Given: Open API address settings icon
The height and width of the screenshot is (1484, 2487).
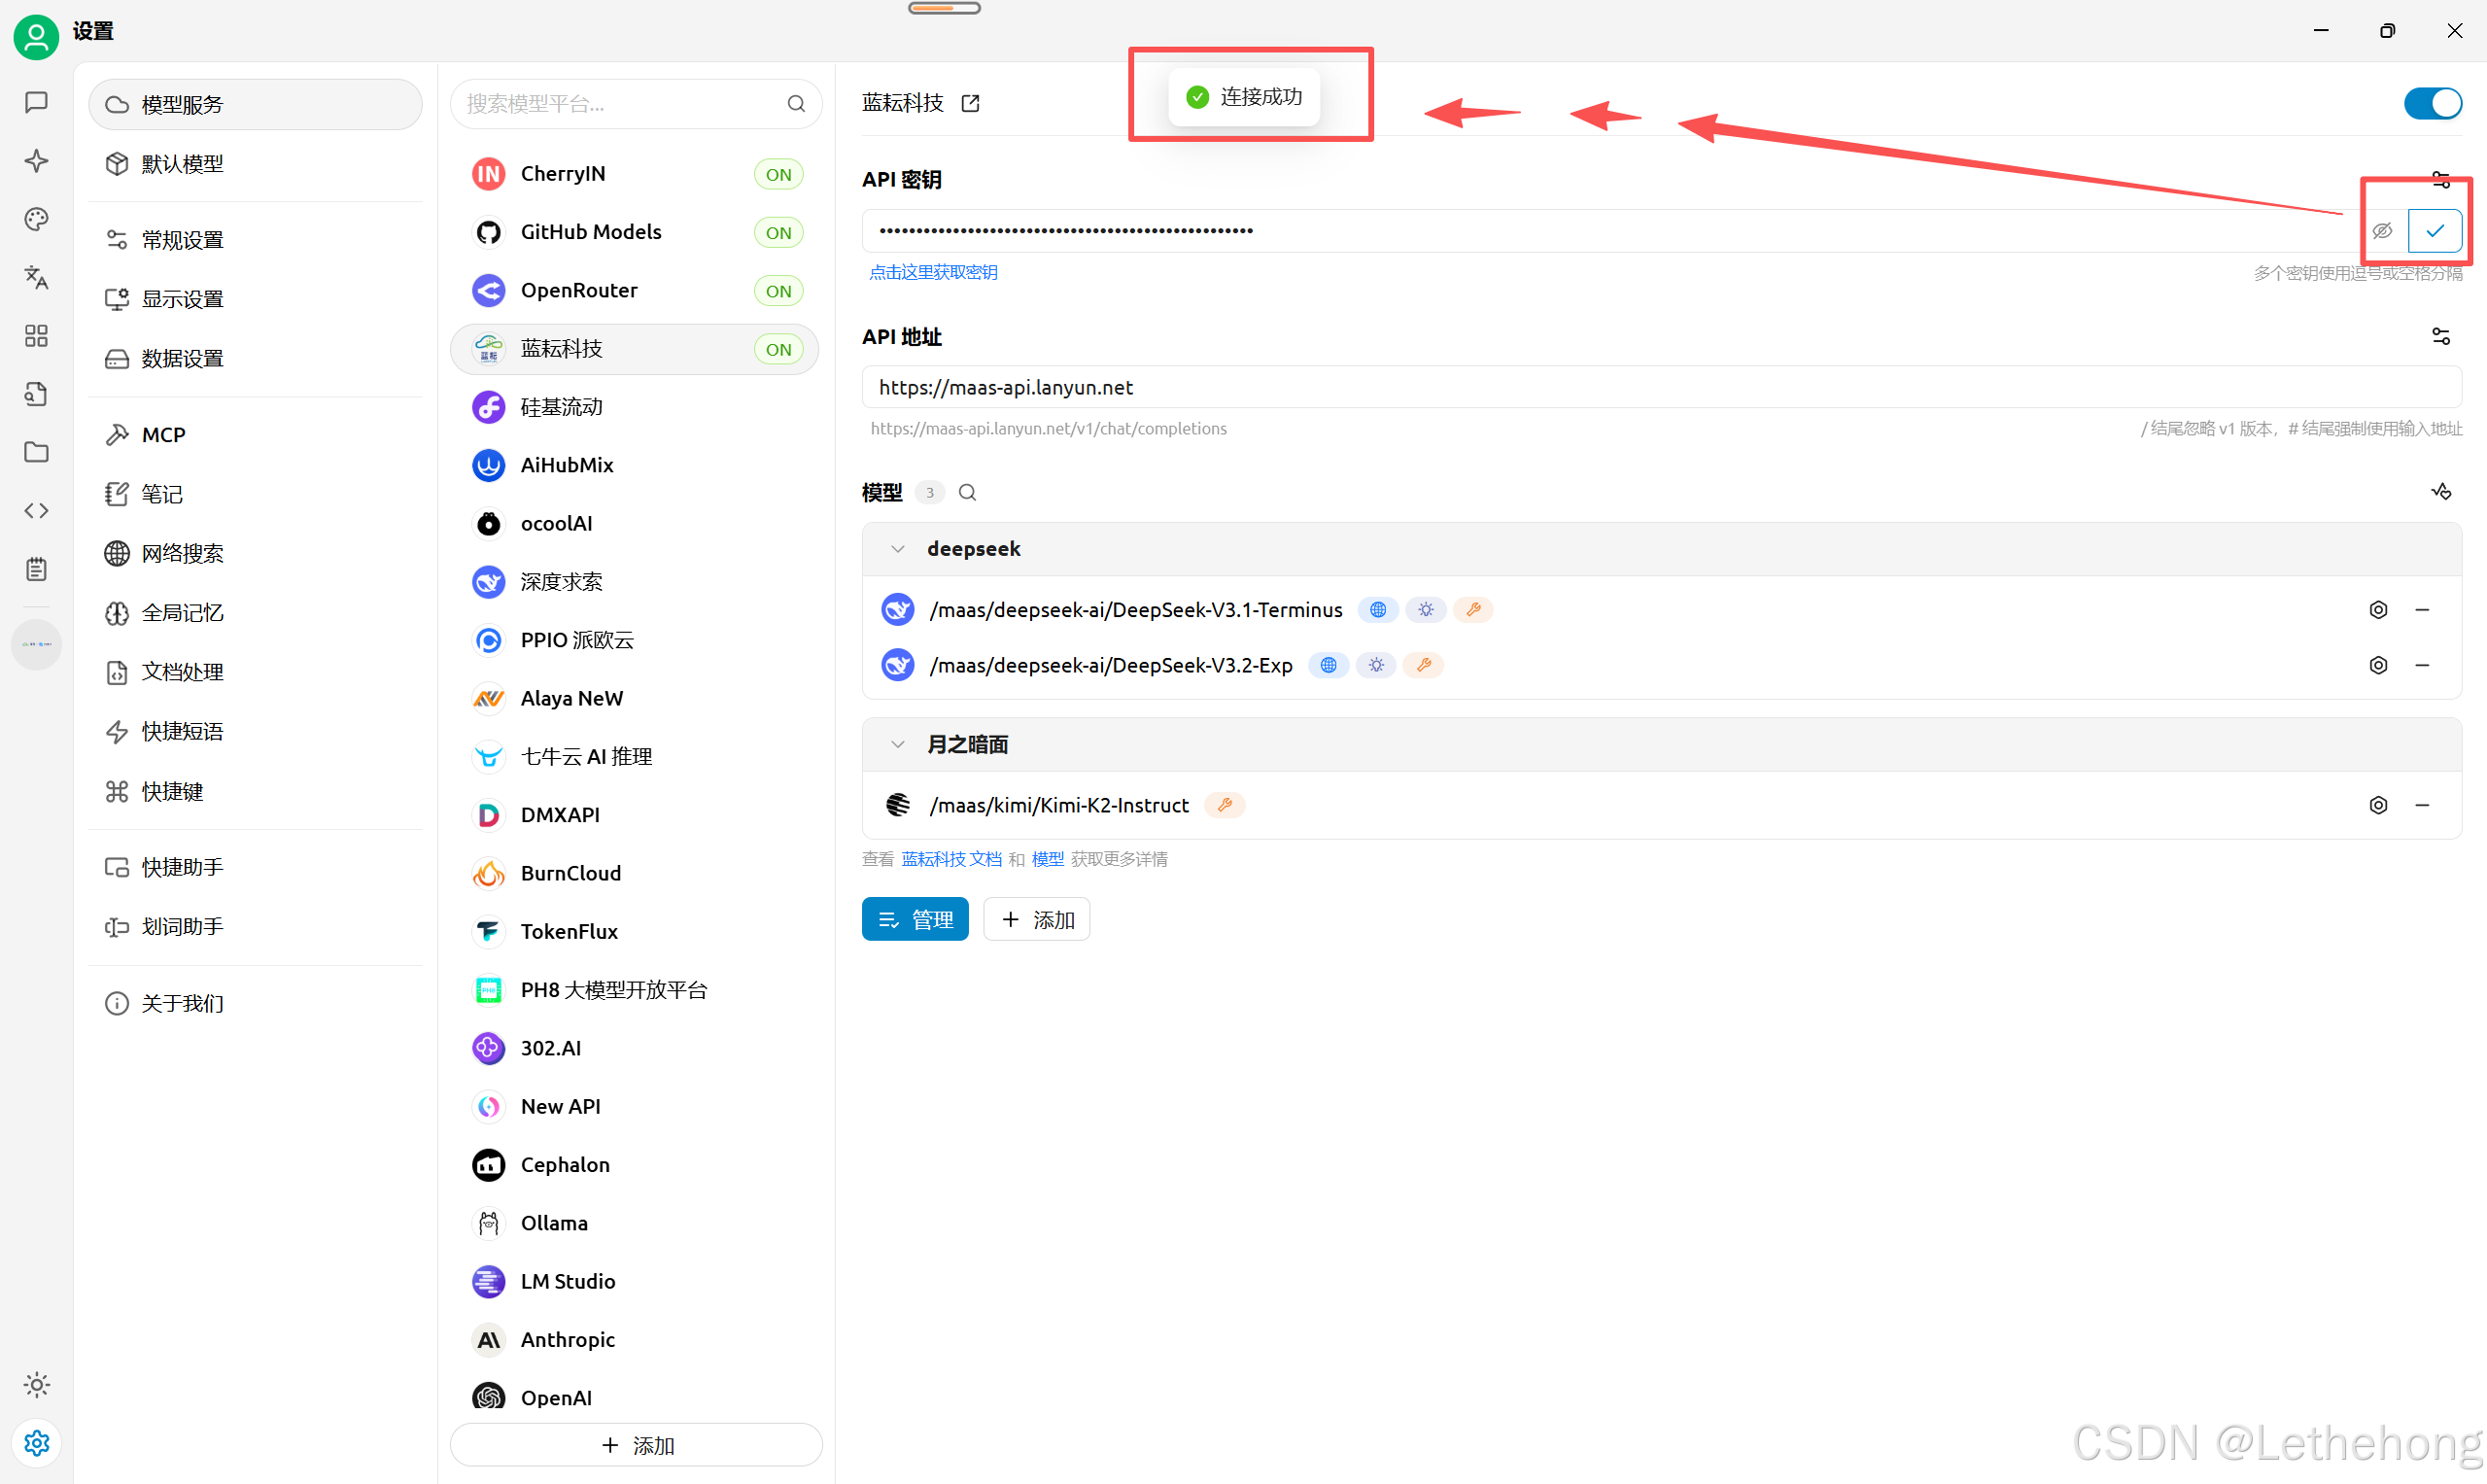Looking at the screenshot, I should 2440,336.
